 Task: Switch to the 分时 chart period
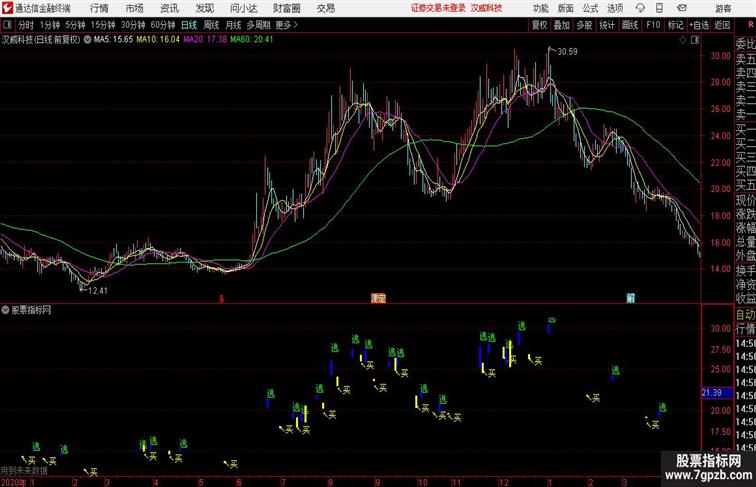[x=26, y=25]
